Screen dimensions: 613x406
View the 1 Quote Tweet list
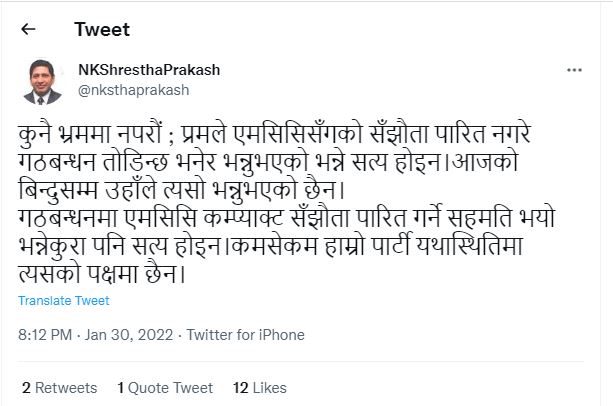click(165, 387)
